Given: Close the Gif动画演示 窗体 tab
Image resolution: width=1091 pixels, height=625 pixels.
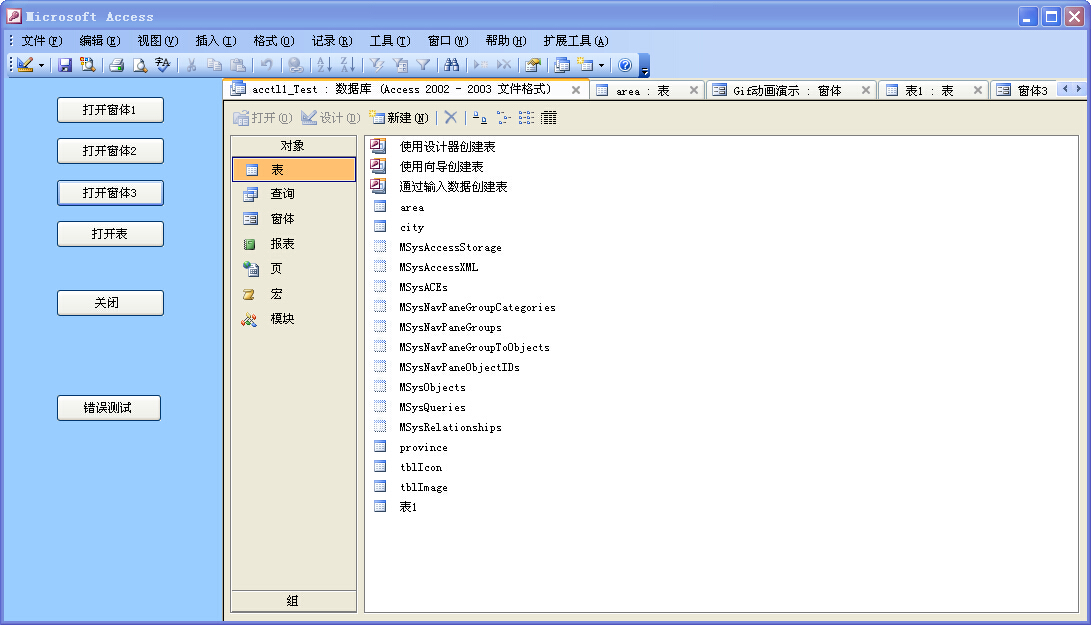Looking at the screenshot, I should tap(866, 90).
